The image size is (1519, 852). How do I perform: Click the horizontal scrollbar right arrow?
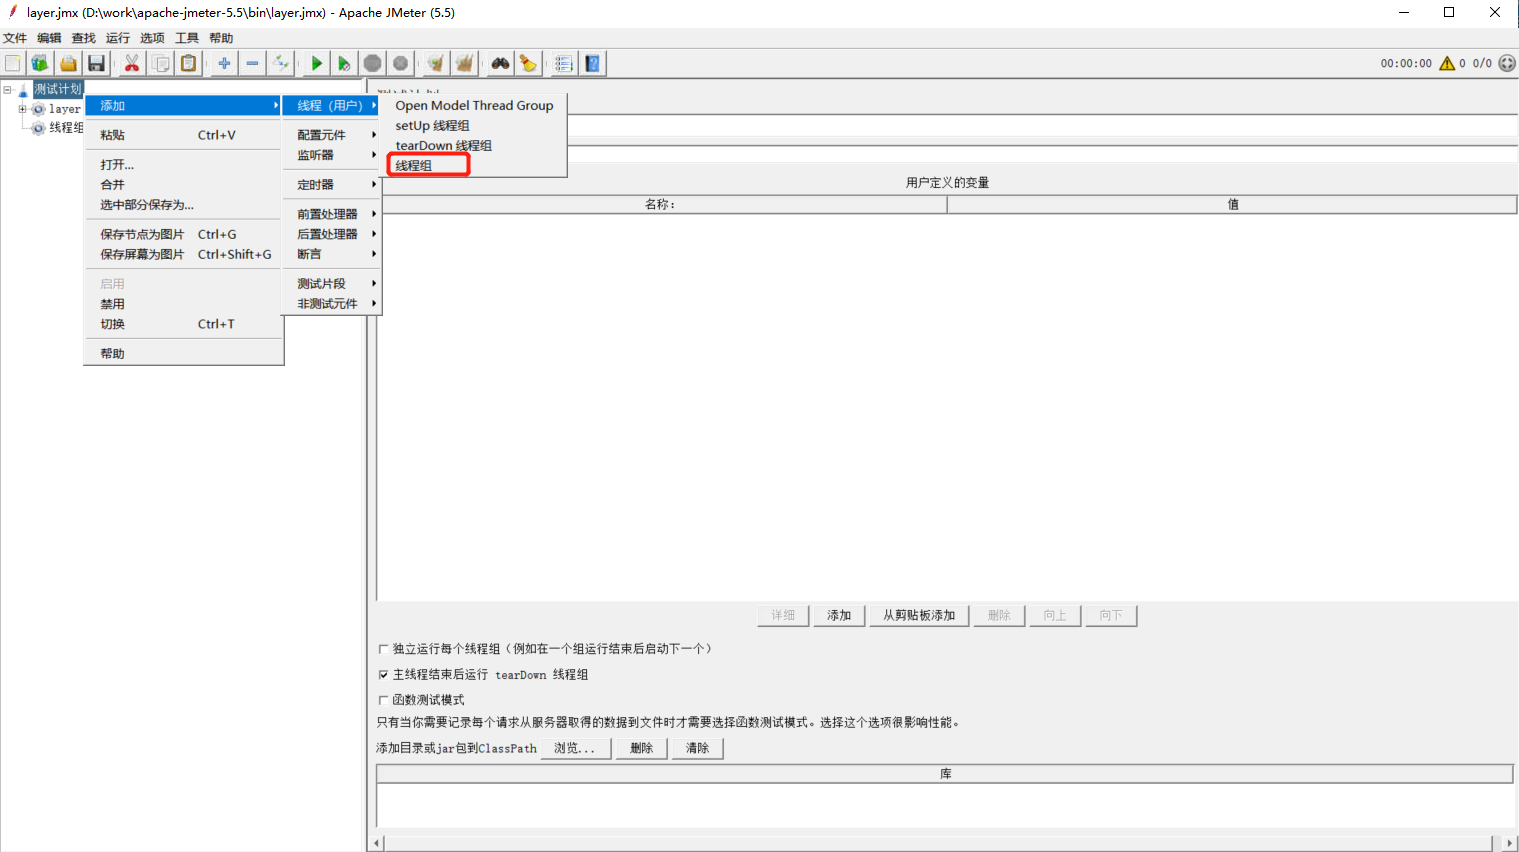(x=1509, y=843)
